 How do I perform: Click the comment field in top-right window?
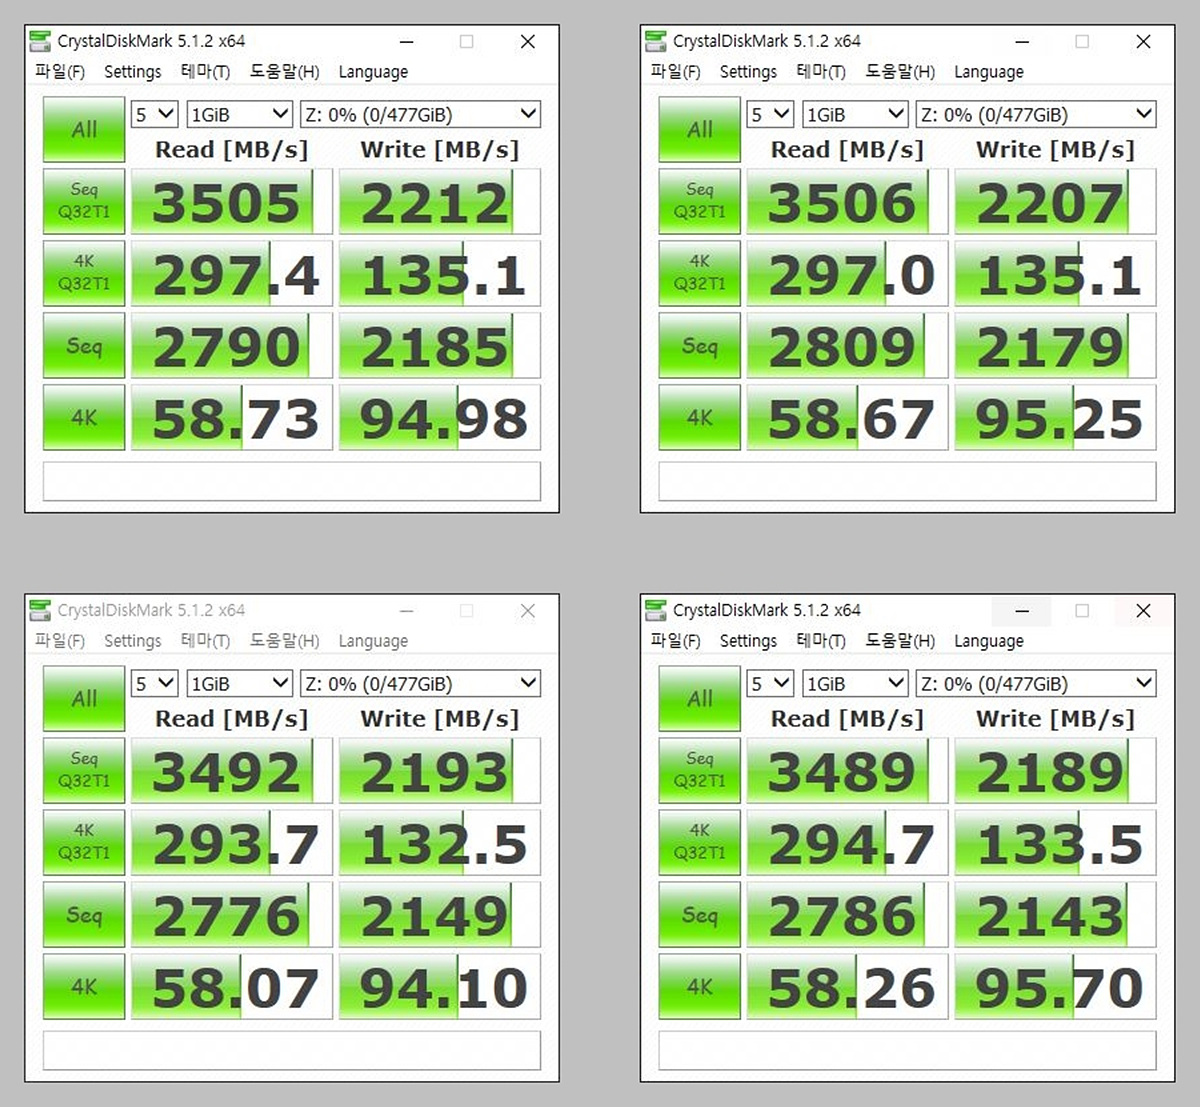point(908,481)
